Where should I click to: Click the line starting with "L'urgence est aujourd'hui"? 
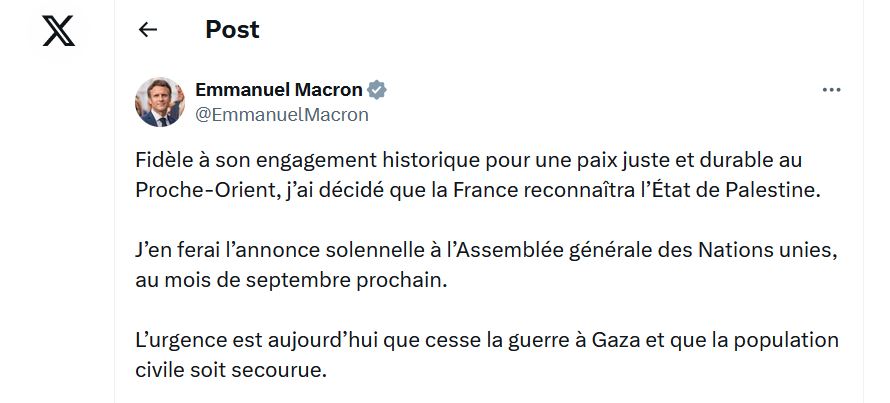click(x=486, y=340)
